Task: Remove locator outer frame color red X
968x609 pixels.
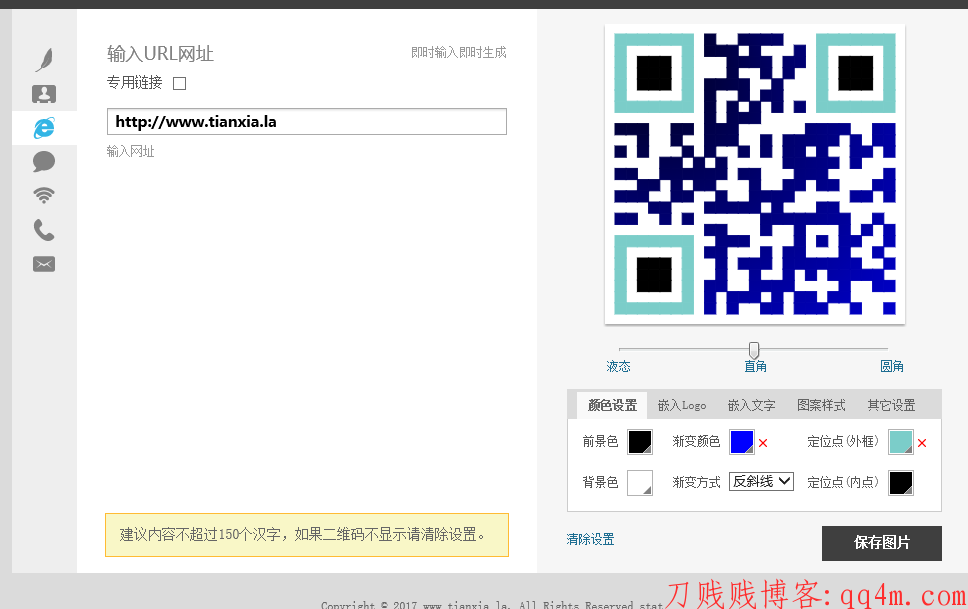Action: (922, 443)
